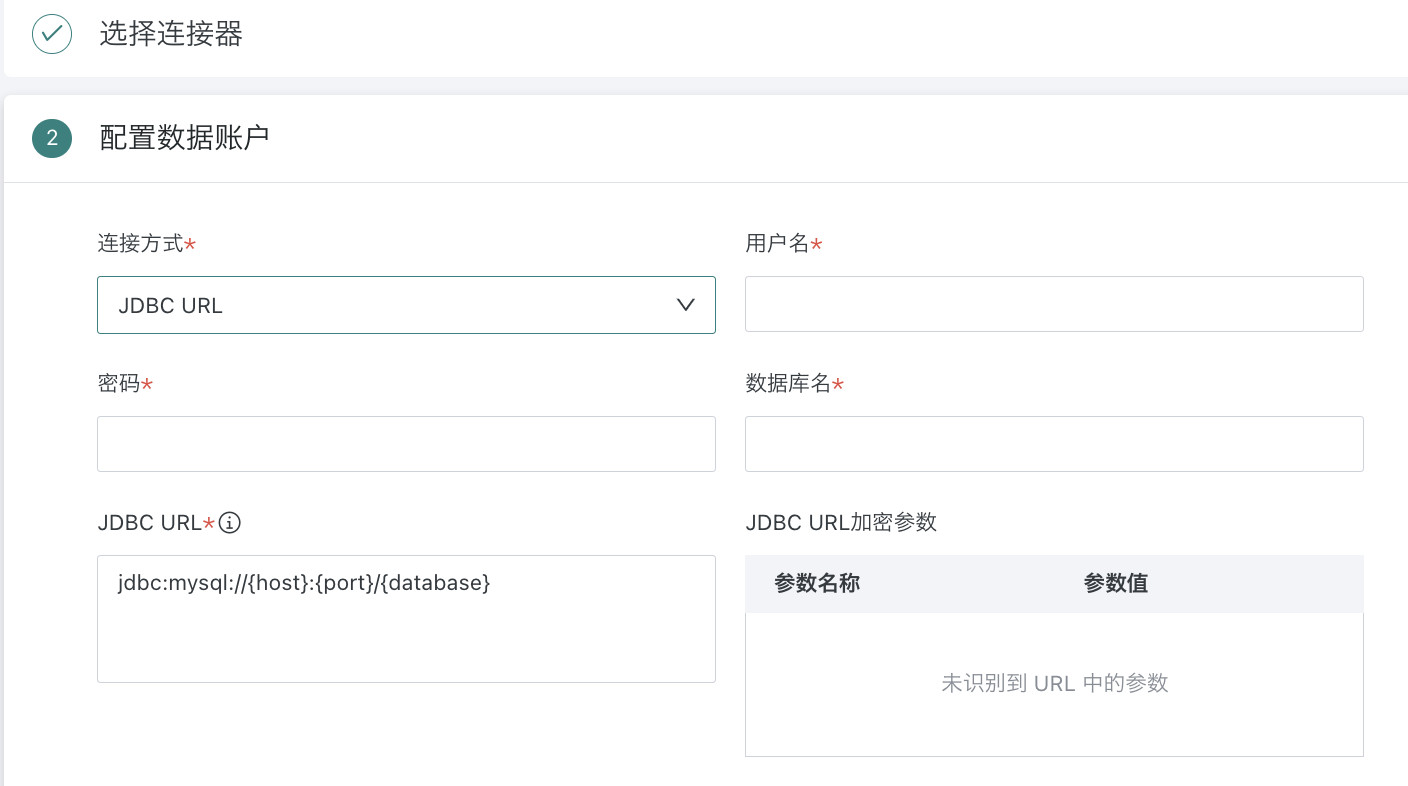Image resolution: width=1408 pixels, height=786 pixels.
Task: Click the 用户名 field label
Action: coord(777,244)
